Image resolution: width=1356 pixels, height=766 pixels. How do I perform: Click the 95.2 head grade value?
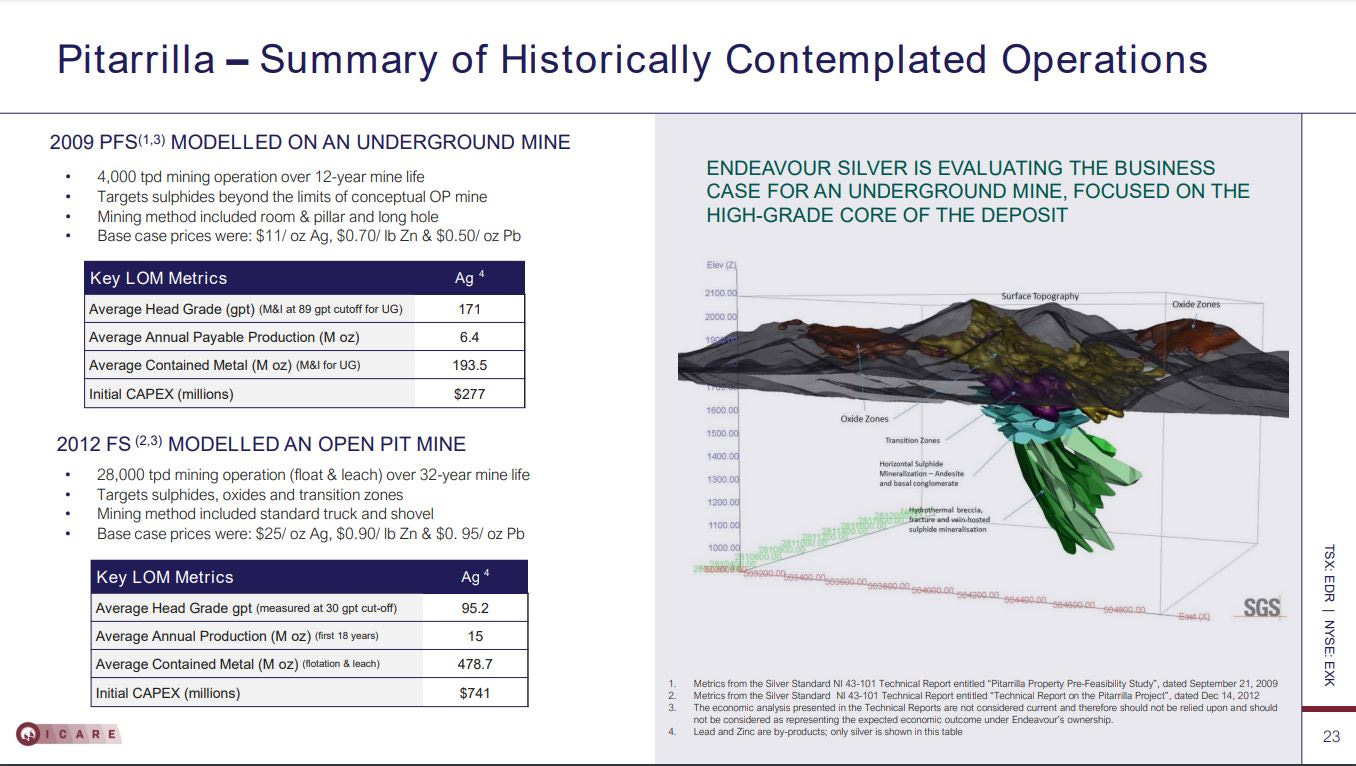(475, 608)
